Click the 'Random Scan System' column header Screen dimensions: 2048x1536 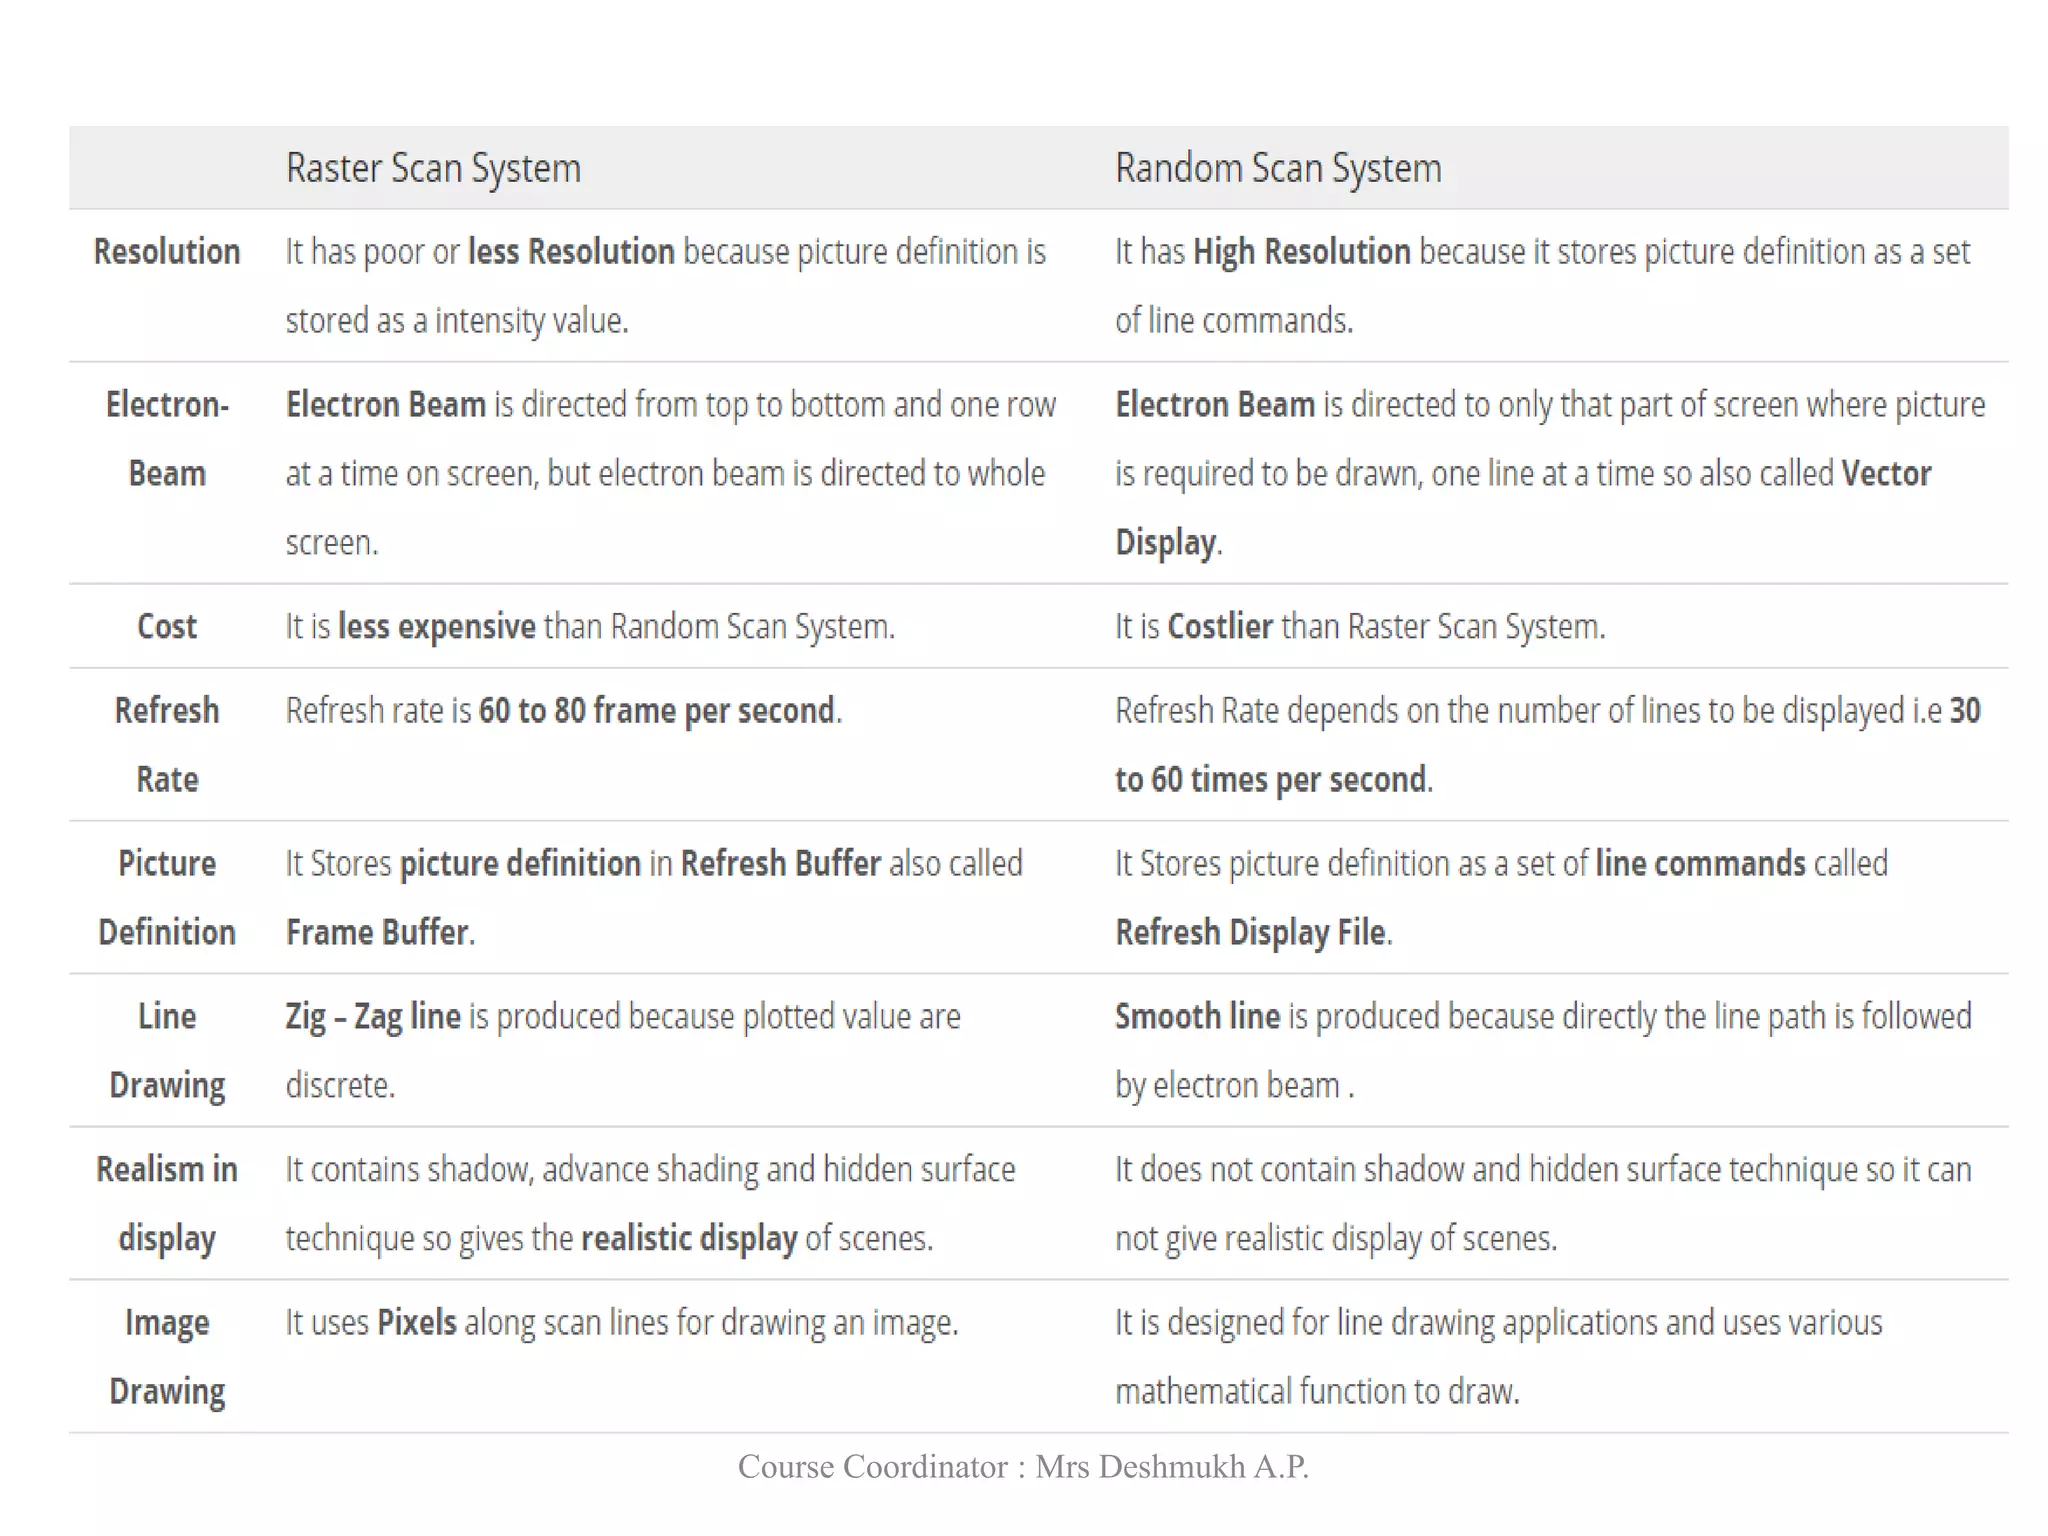click(1278, 168)
